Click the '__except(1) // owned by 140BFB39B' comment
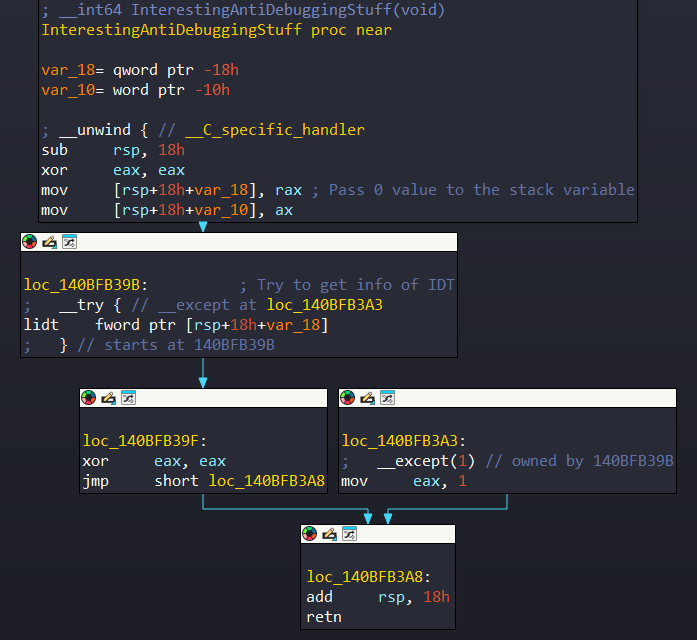 [x=508, y=461]
